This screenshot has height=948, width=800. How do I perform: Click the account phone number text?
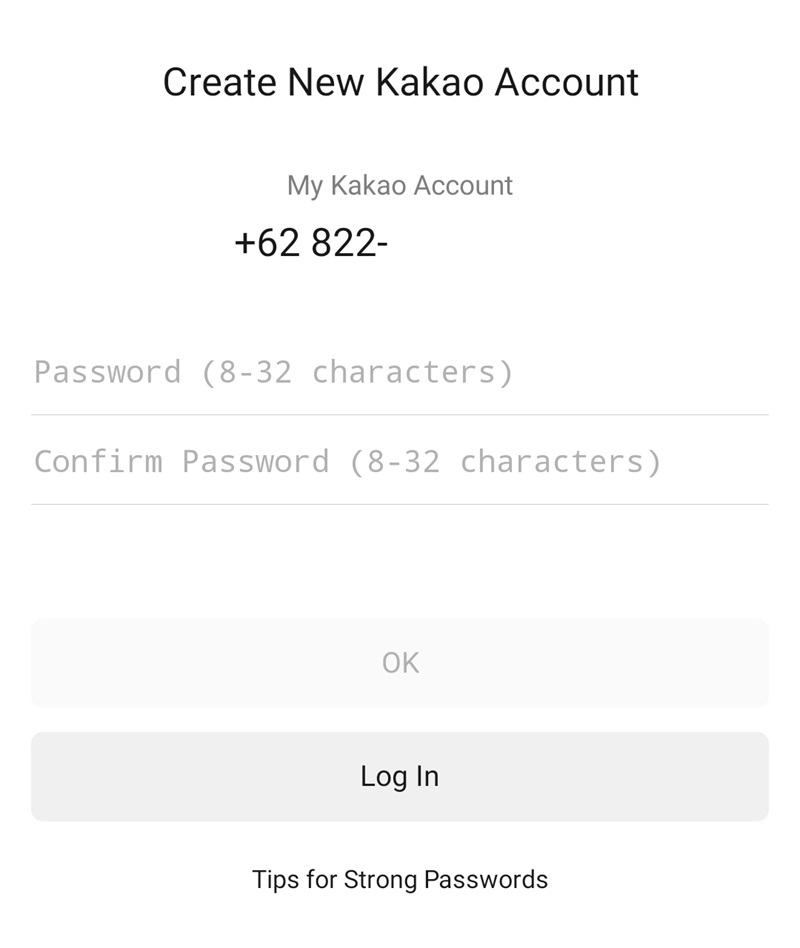(x=311, y=243)
